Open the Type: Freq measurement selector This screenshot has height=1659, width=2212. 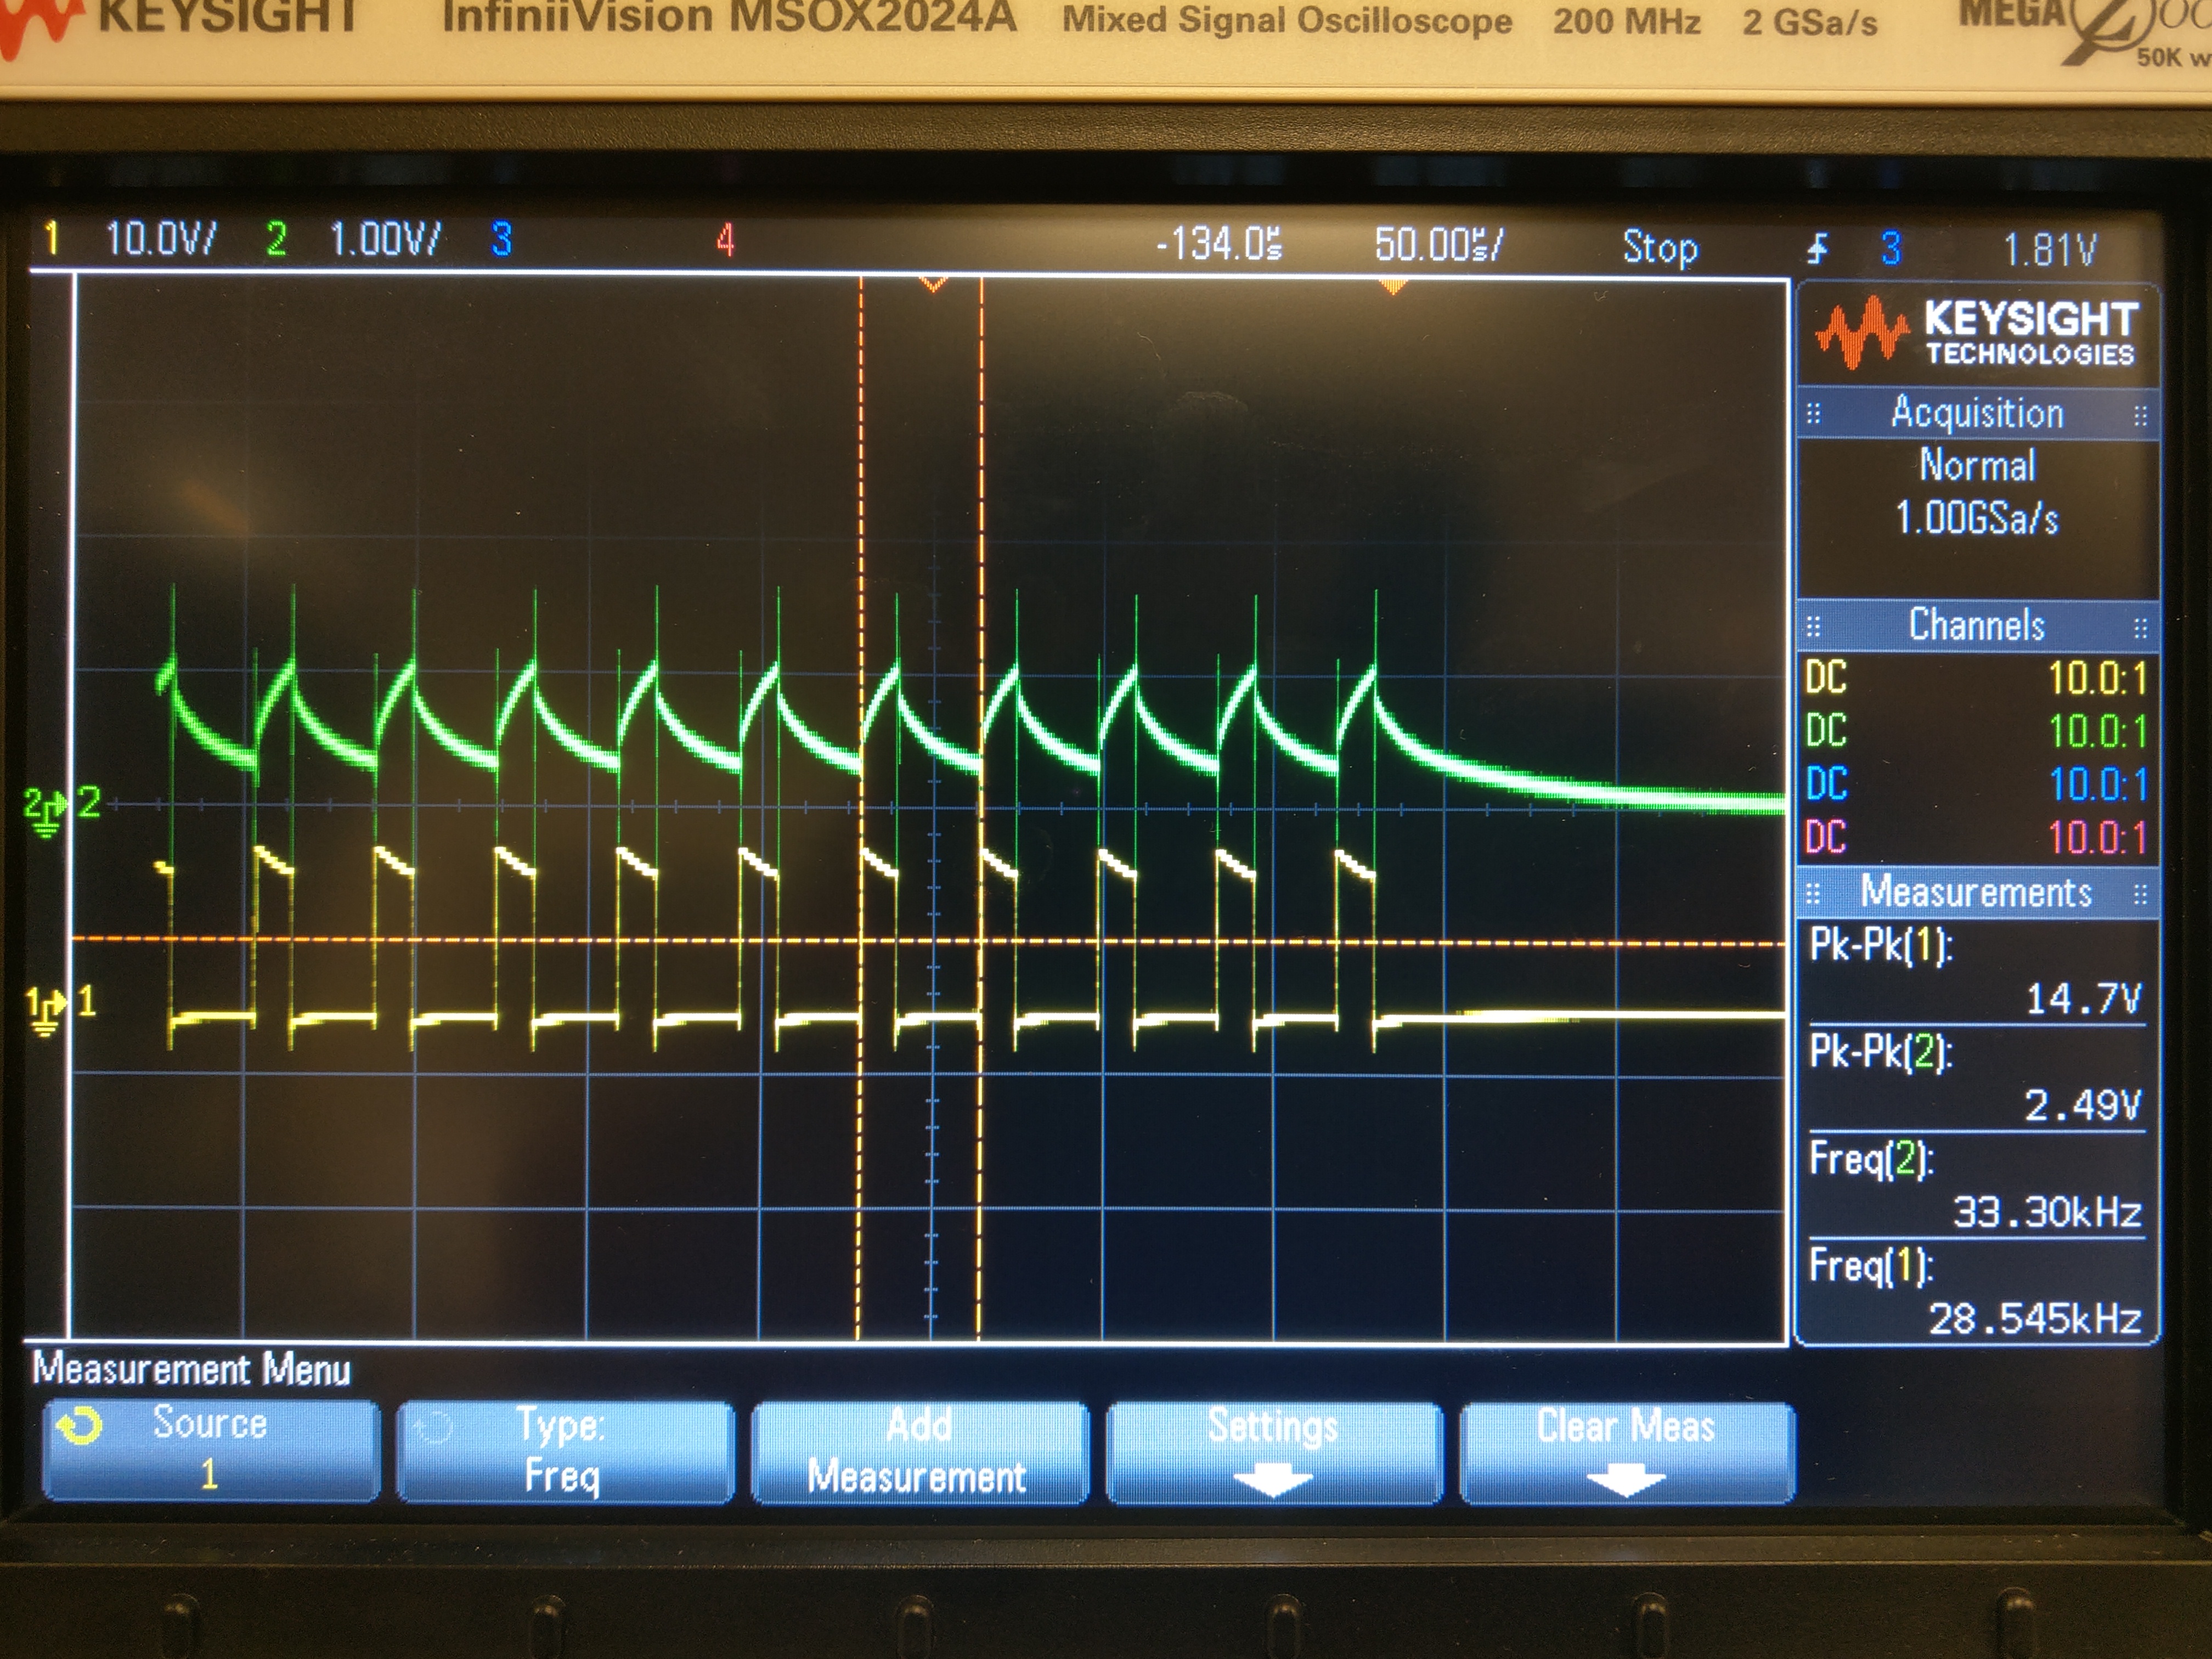(565, 1452)
